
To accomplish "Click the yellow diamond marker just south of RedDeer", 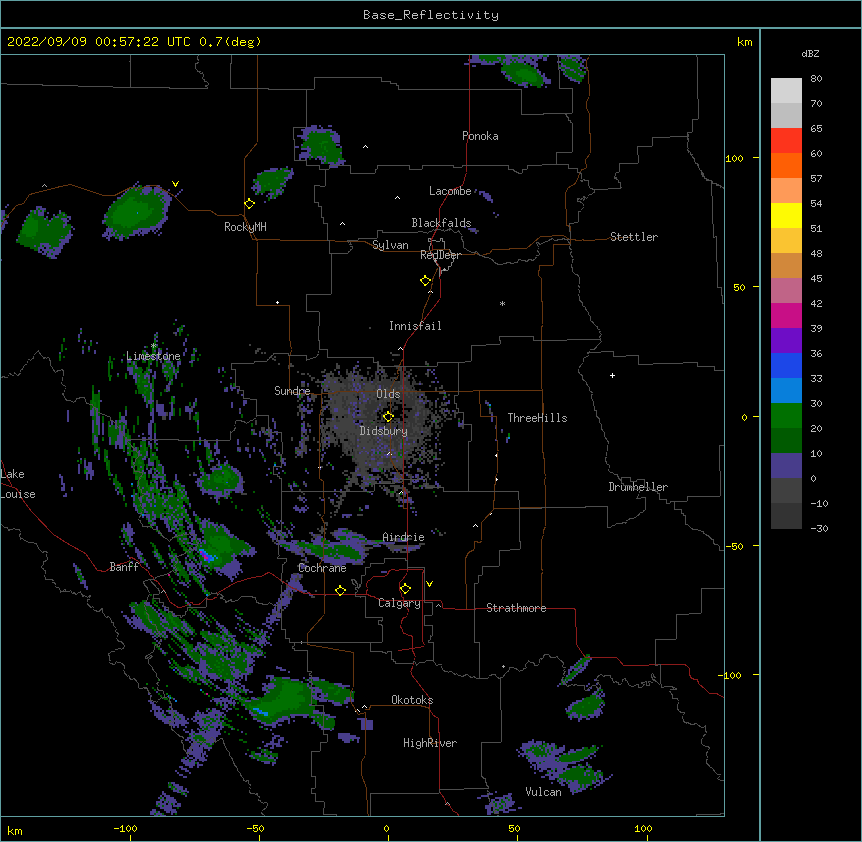I will [426, 281].
